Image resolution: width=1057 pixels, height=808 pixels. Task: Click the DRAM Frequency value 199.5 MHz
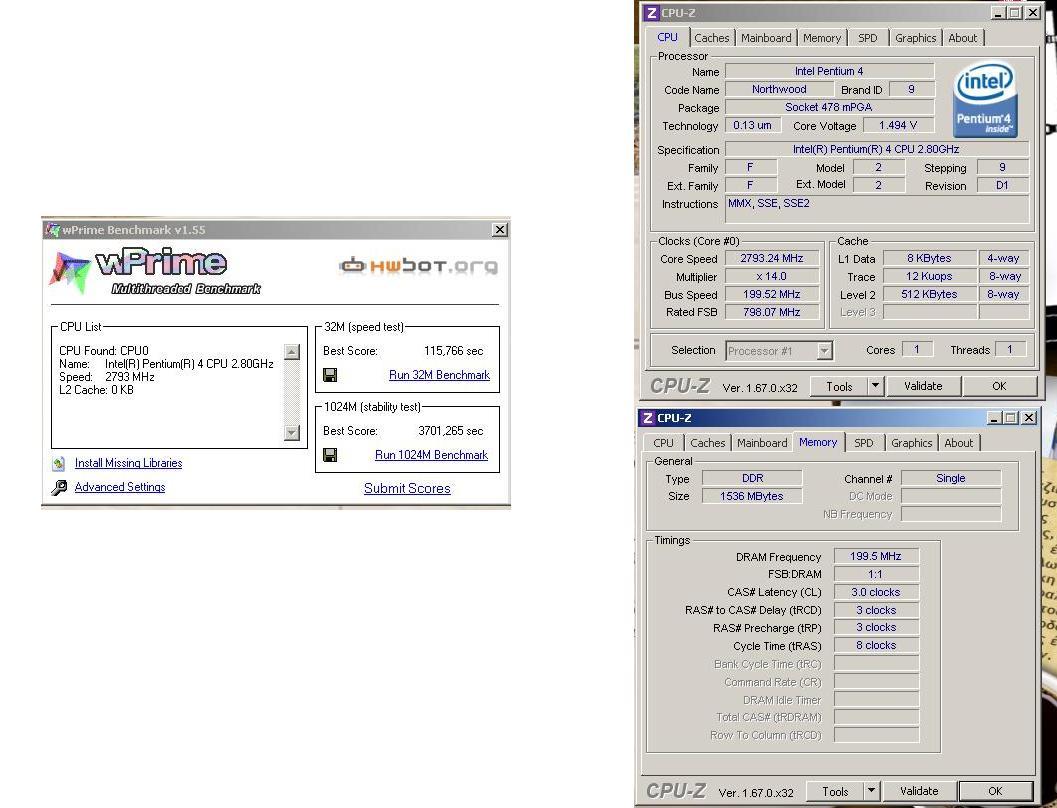click(876, 556)
